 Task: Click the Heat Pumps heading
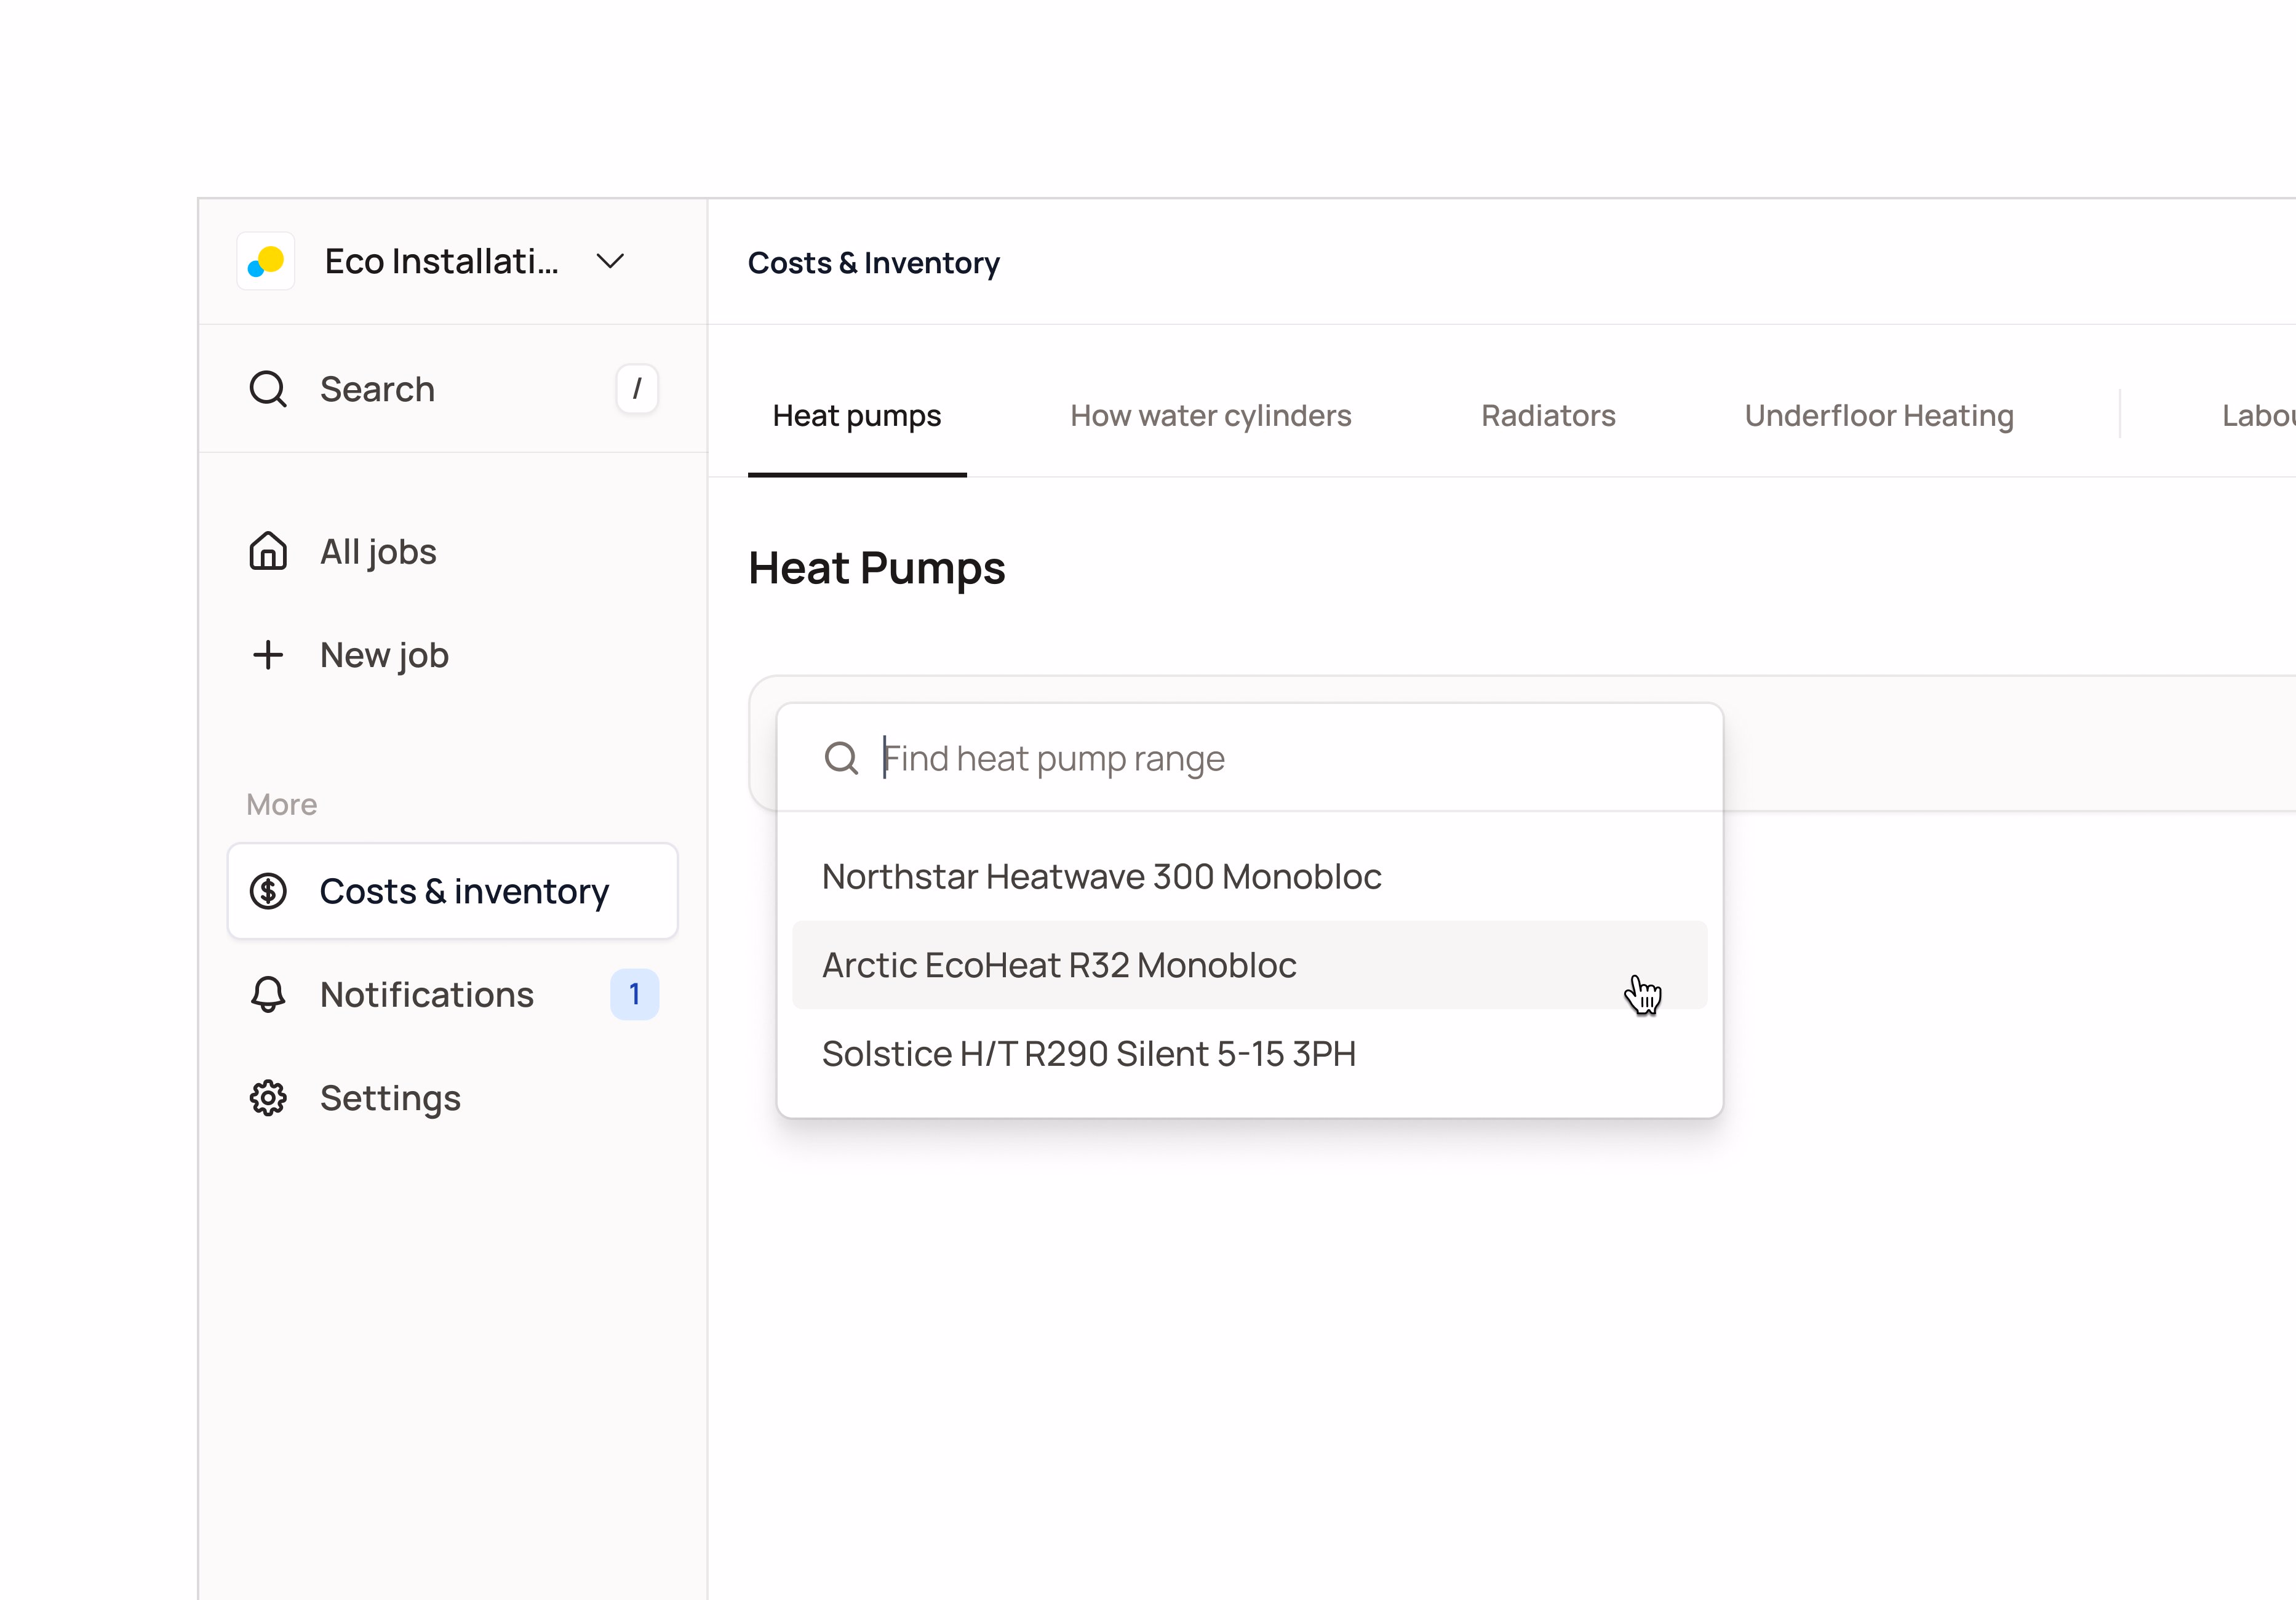877,568
